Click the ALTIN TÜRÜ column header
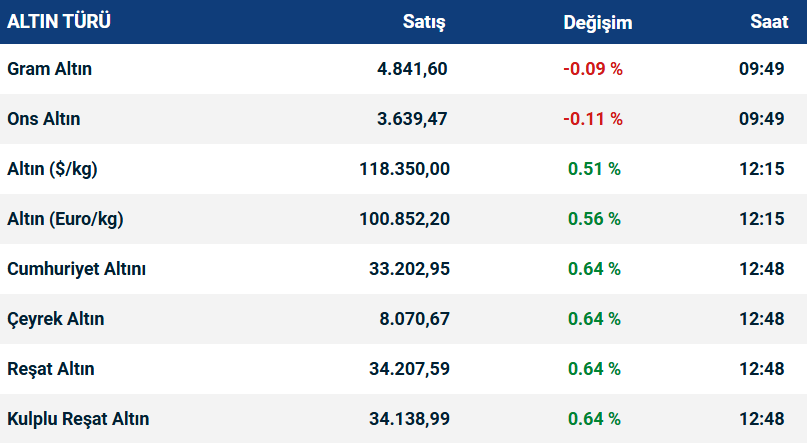 pyautogui.click(x=60, y=21)
